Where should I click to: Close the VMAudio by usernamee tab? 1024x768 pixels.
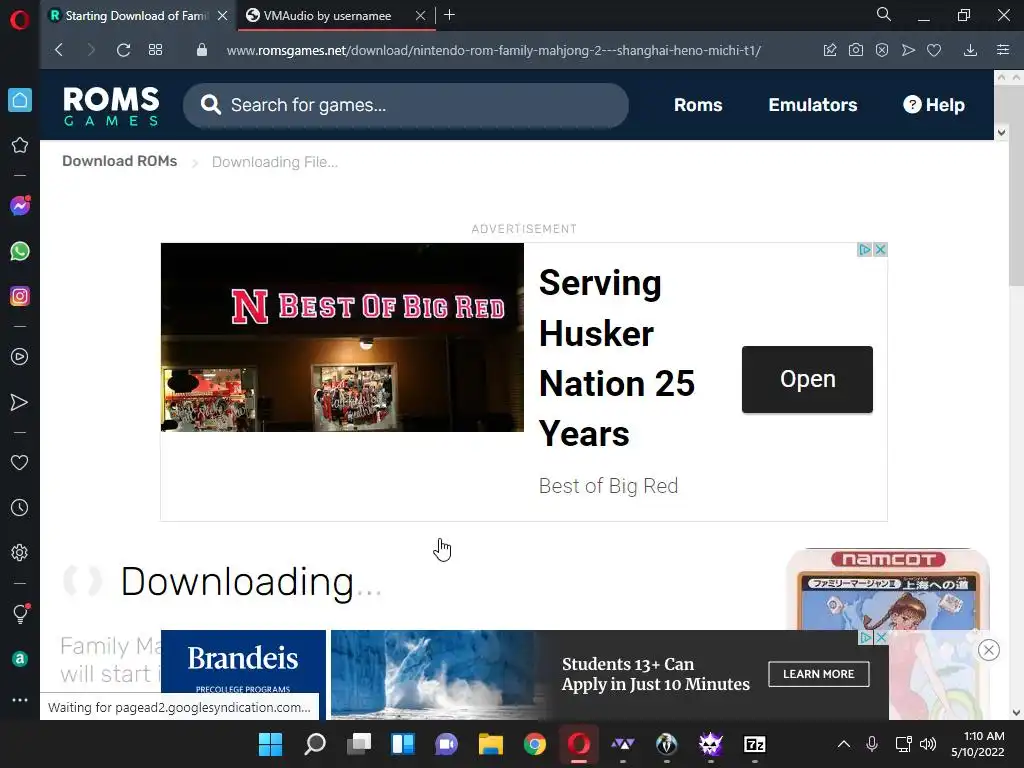[421, 16]
